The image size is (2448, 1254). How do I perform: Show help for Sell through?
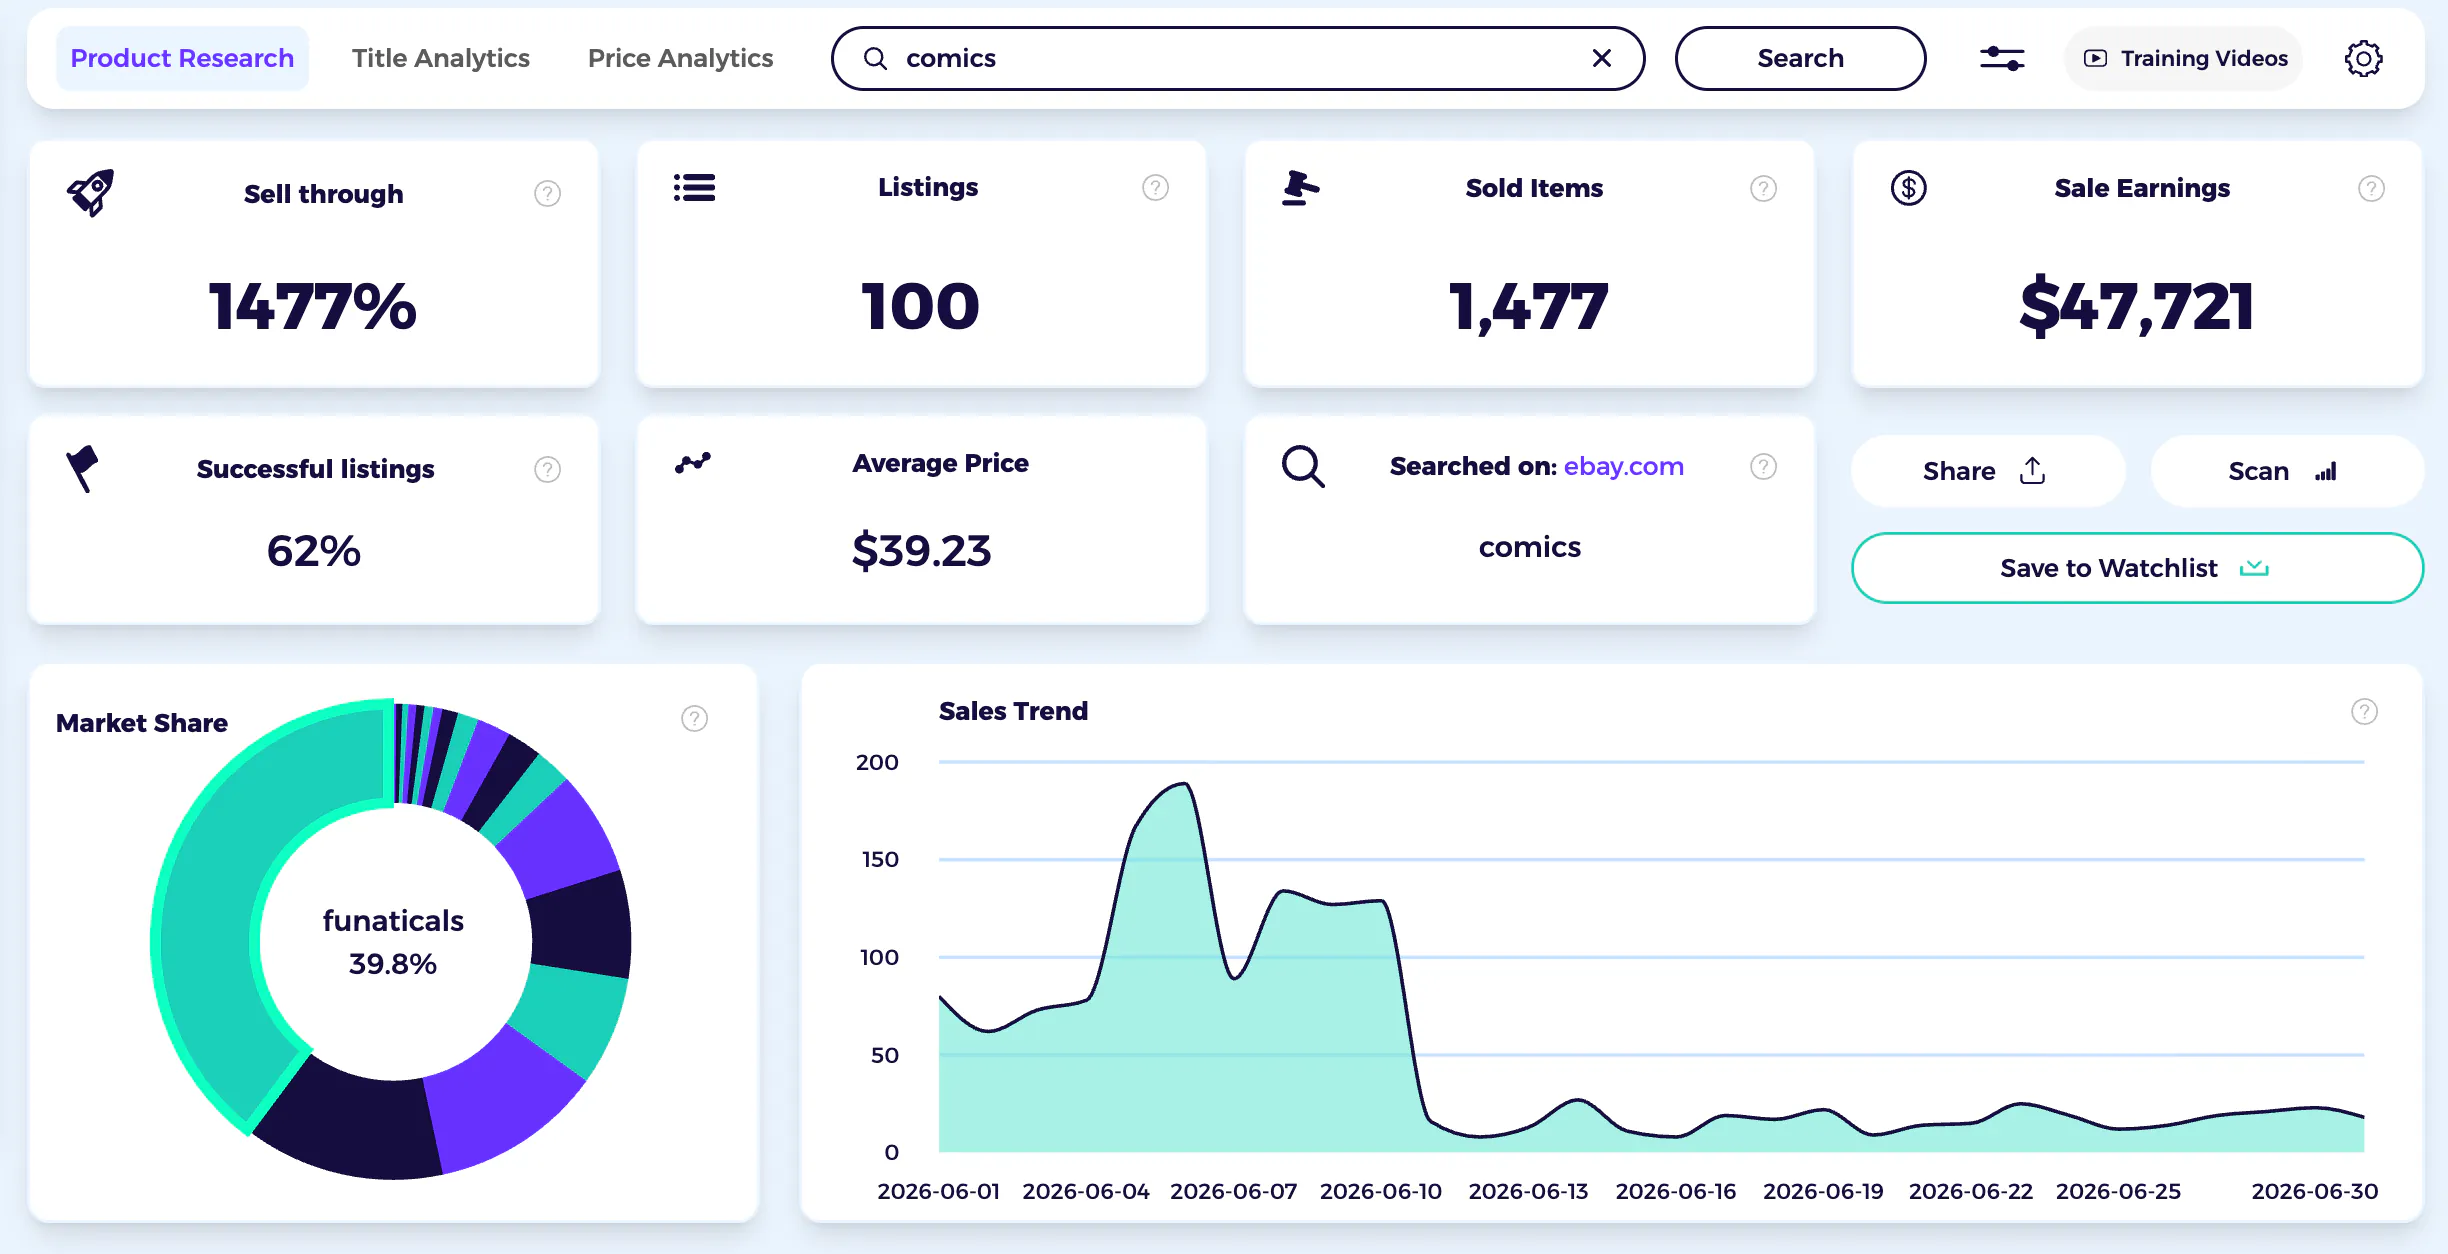pos(547,193)
